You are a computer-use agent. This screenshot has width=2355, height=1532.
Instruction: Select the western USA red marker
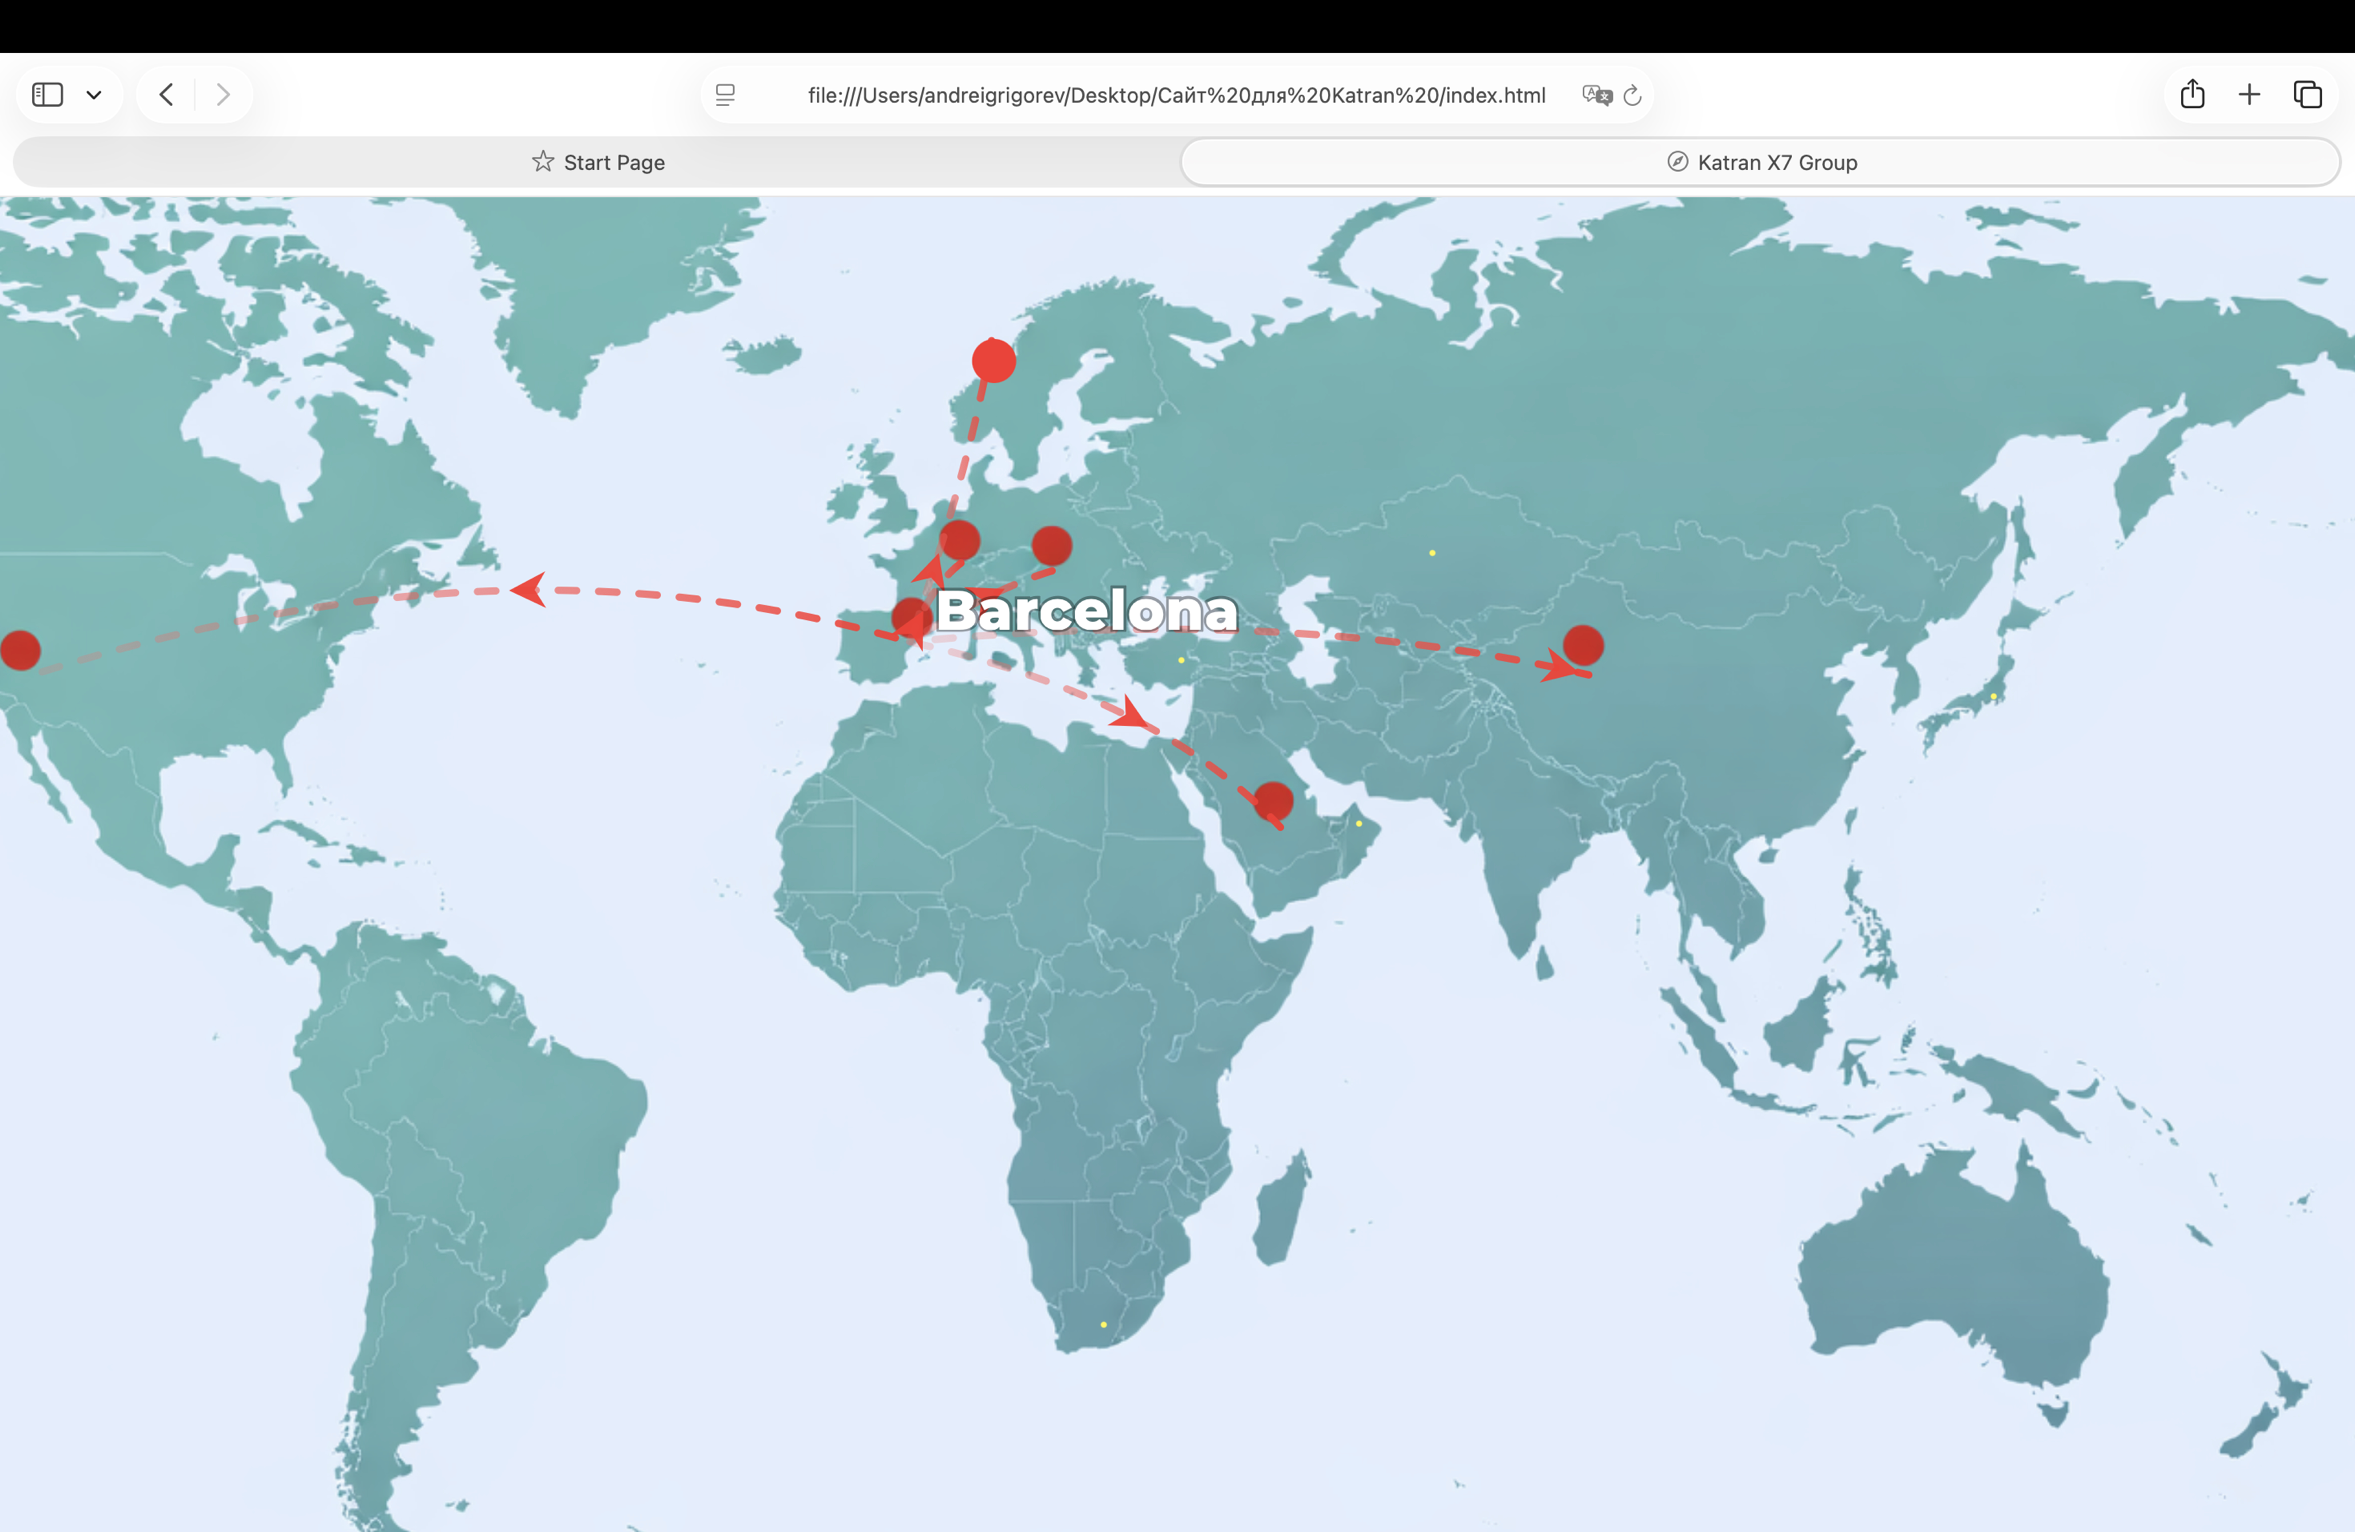tap(20, 650)
